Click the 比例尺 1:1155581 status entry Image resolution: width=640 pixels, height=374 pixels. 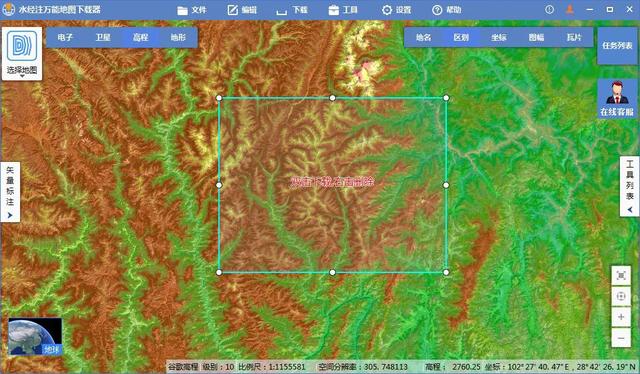click(x=272, y=367)
